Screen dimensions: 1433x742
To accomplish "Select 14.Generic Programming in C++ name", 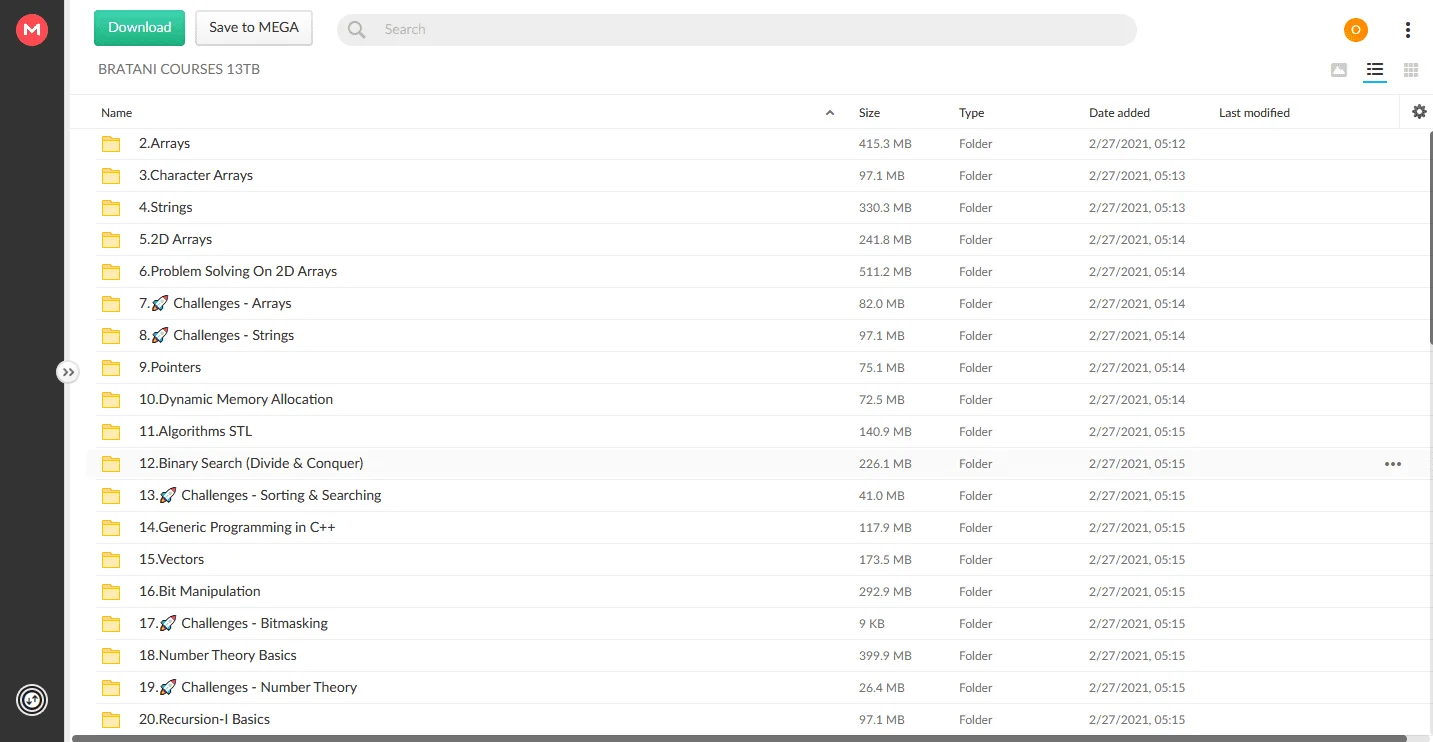I will [237, 527].
